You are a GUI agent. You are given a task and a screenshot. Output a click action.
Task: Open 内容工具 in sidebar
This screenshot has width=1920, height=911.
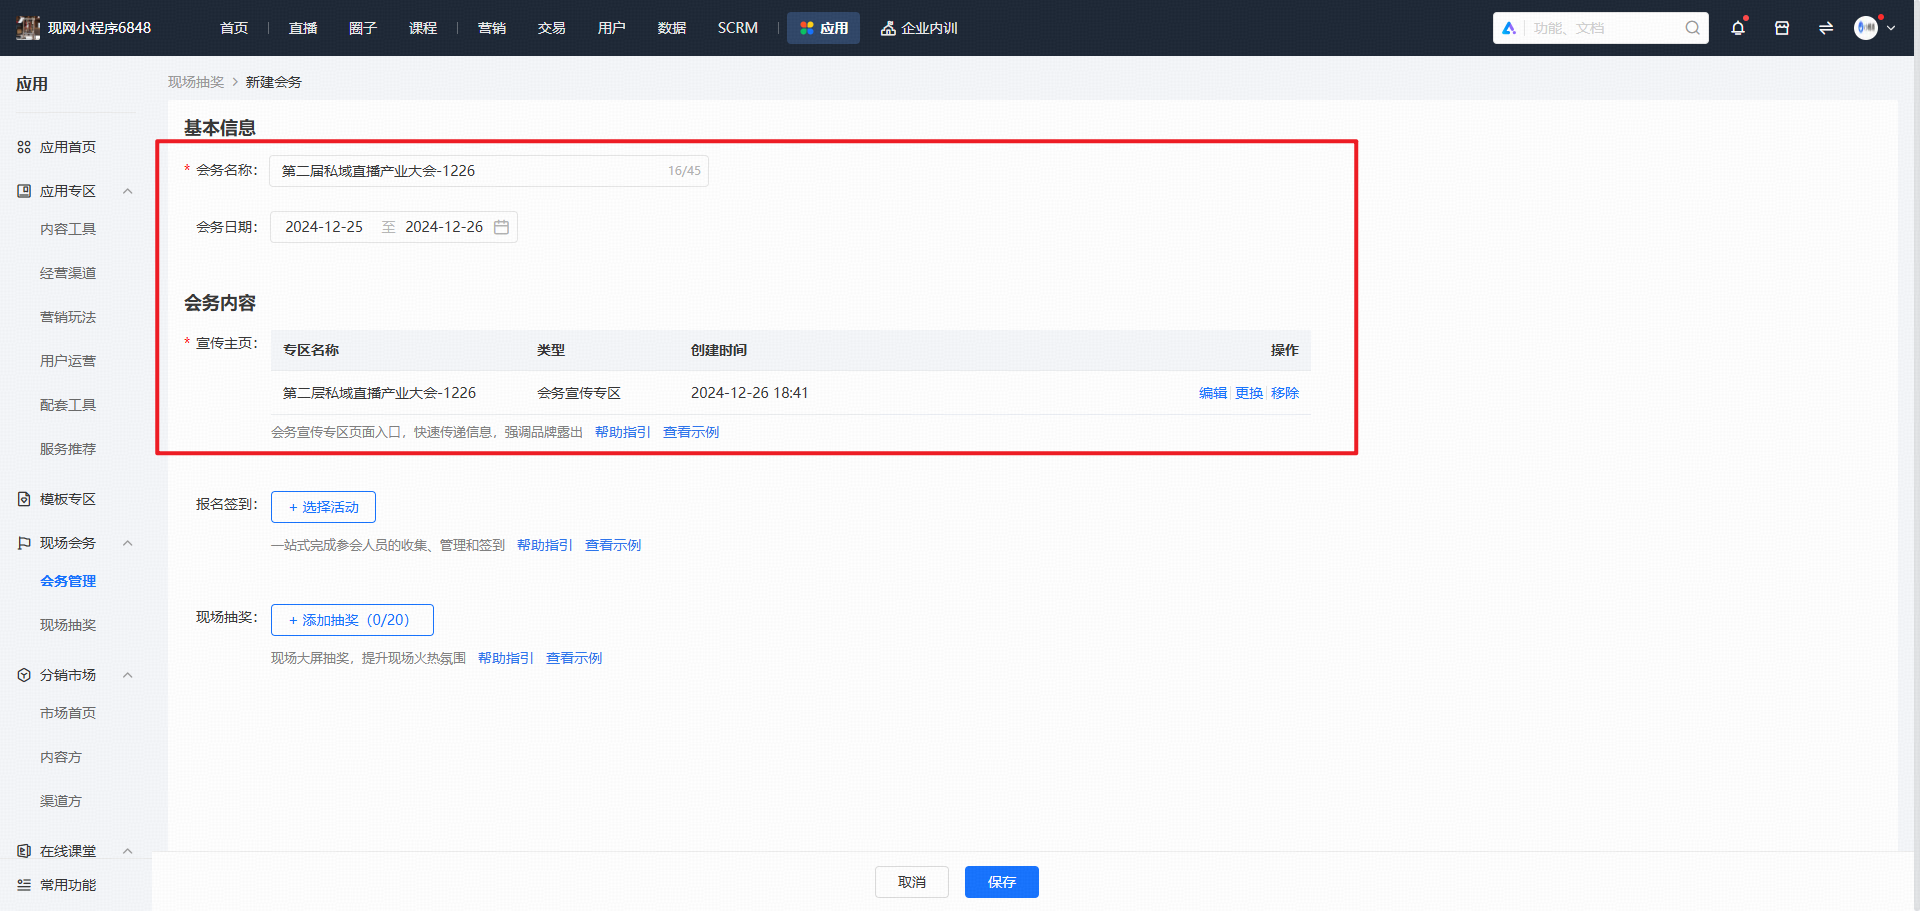coord(68,229)
